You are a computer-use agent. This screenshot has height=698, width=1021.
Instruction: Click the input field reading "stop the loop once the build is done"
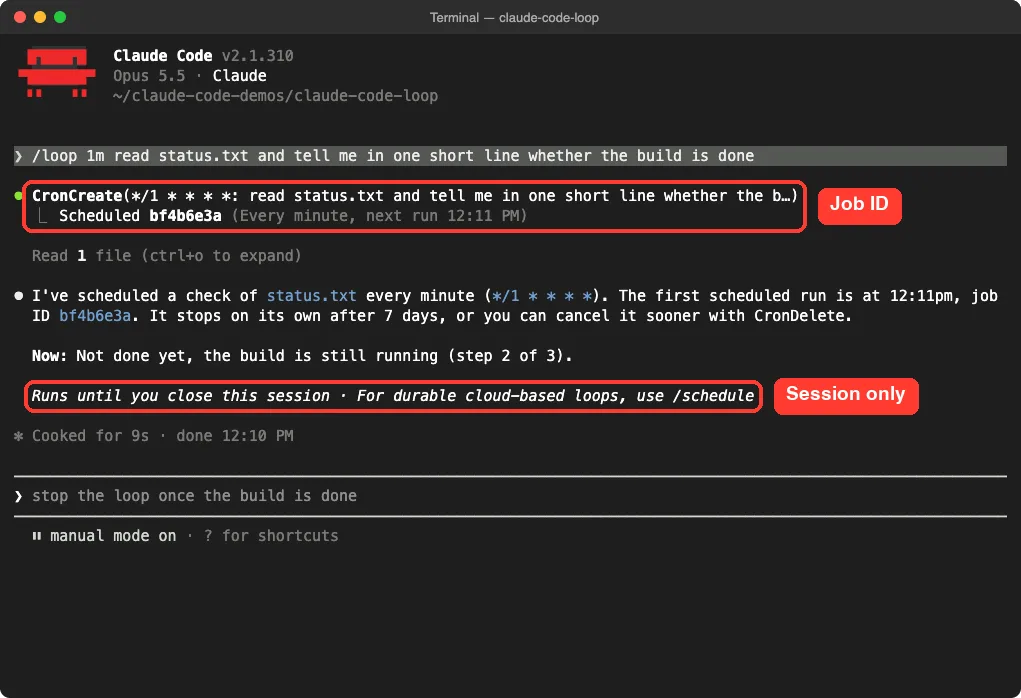(x=510, y=496)
